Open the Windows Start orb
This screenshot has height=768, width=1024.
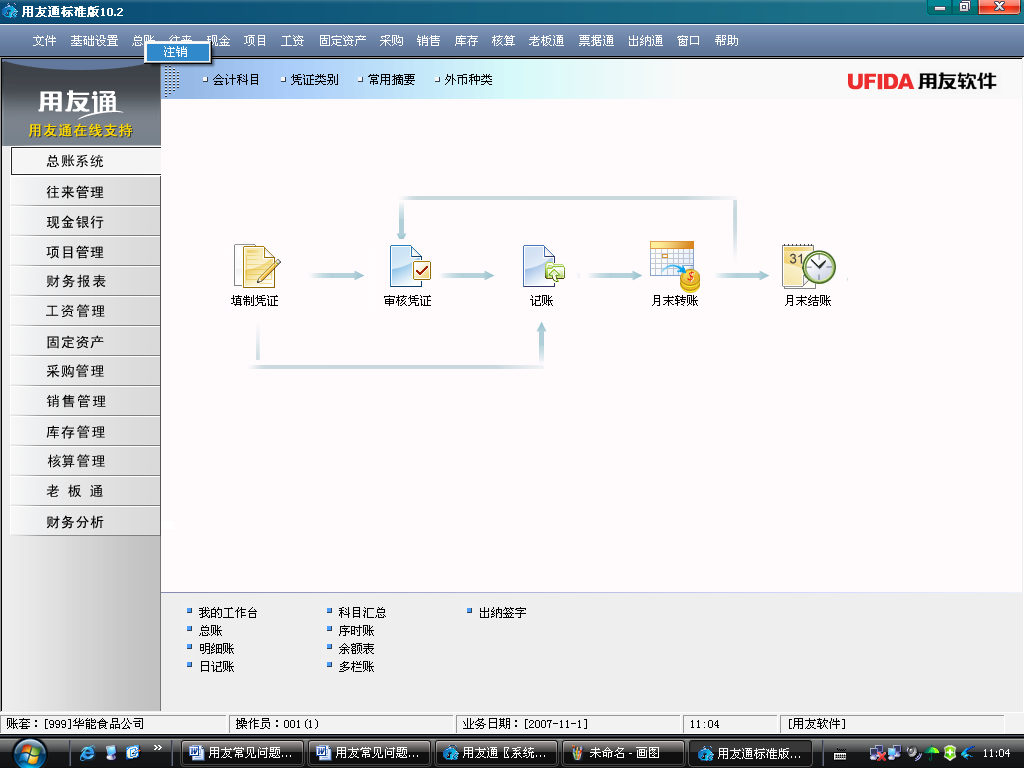(30, 753)
